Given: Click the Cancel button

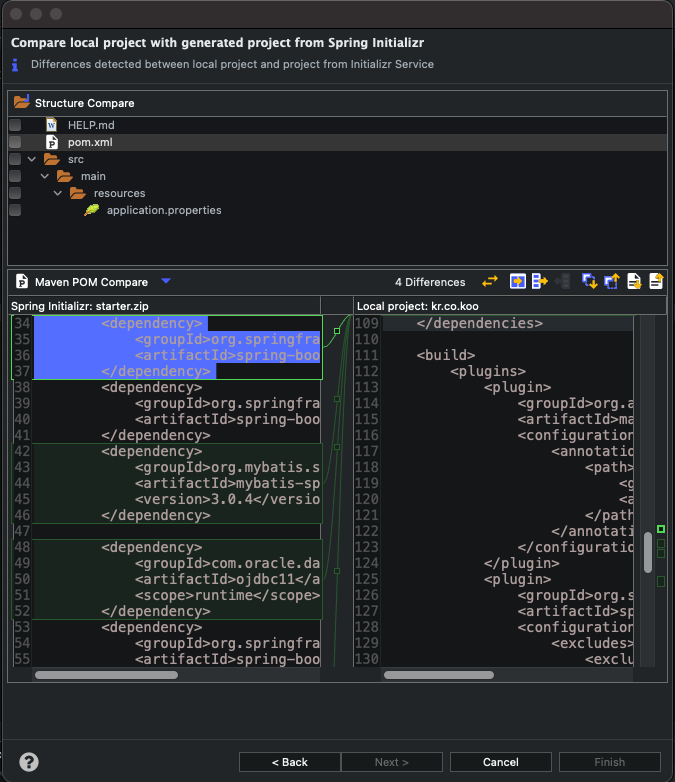Looking at the screenshot, I should point(500,762).
